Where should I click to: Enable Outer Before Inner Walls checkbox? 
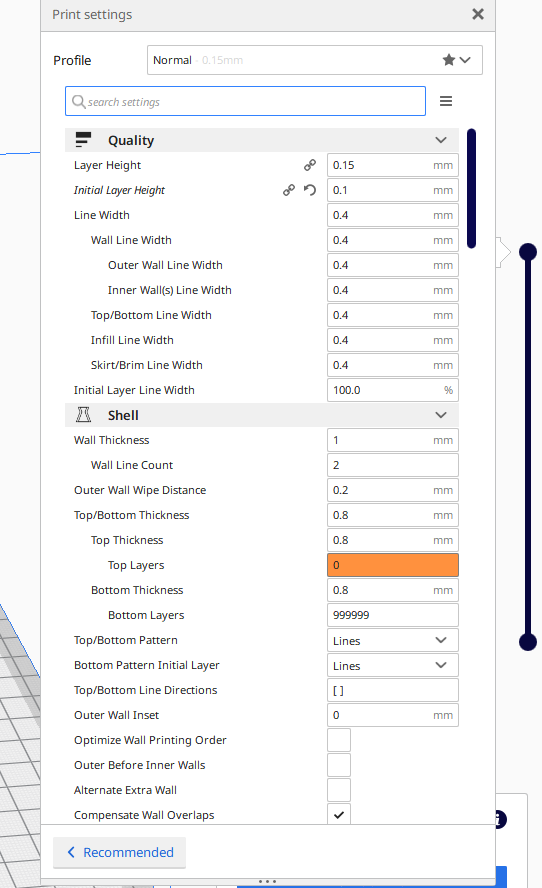(339, 765)
